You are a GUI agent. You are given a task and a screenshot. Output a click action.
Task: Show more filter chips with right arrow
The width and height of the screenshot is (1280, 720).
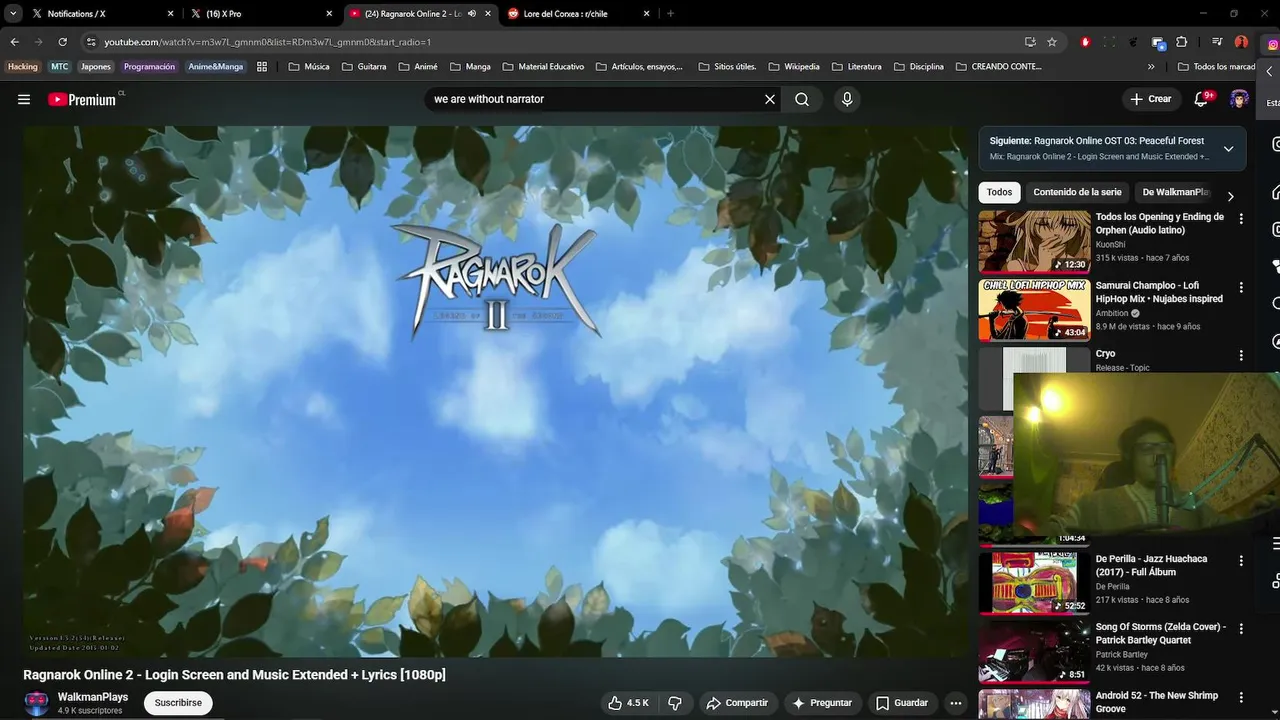[1230, 196]
